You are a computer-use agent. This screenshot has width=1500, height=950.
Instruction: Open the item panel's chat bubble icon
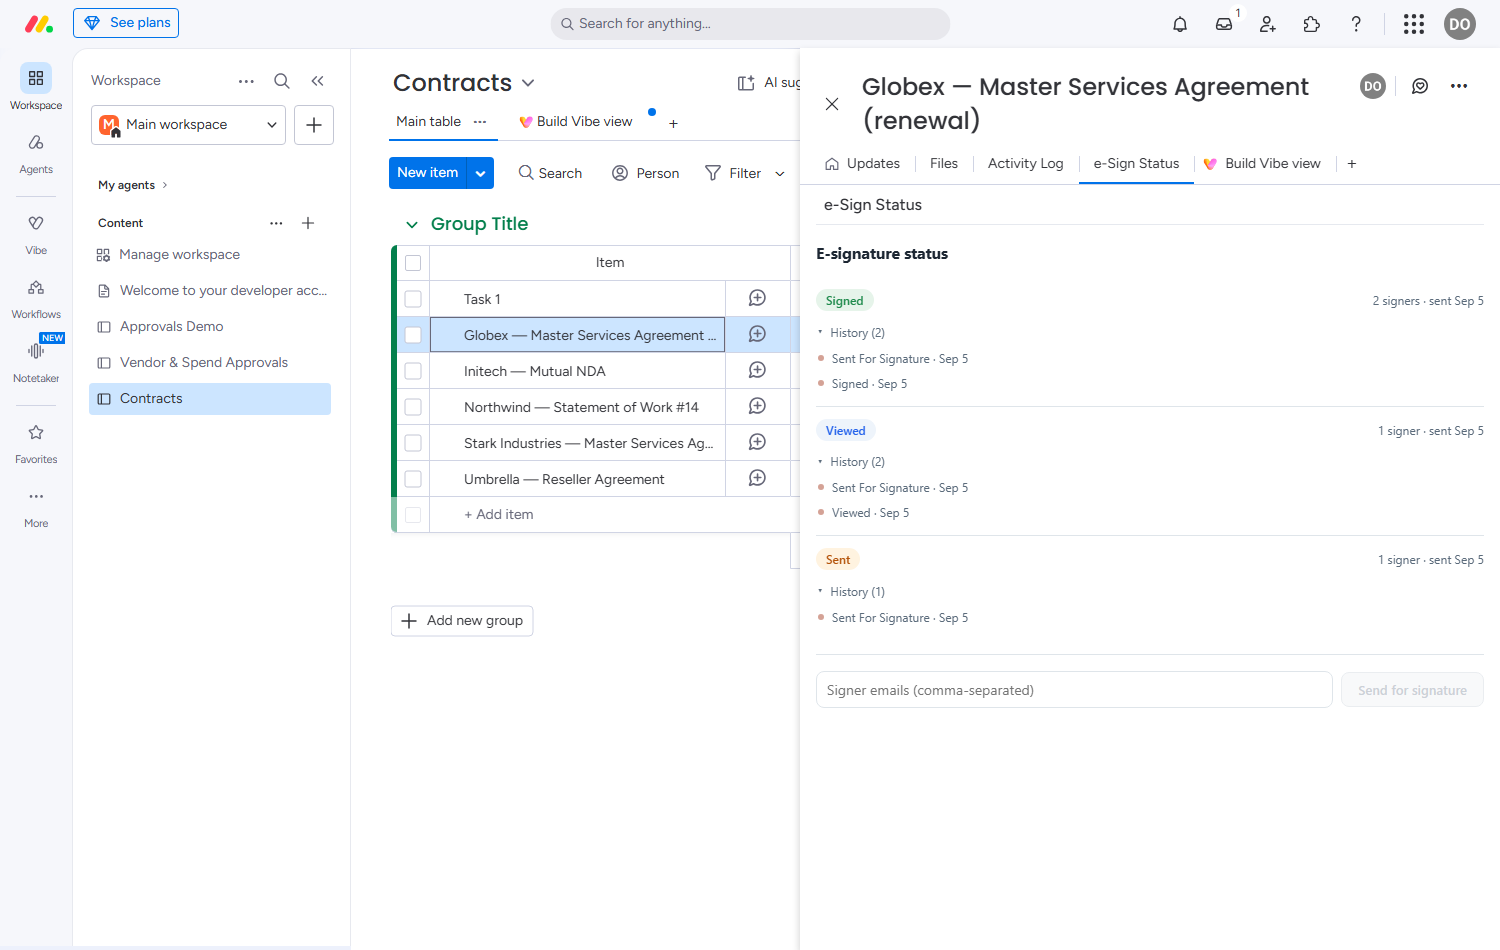click(1420, 86)
